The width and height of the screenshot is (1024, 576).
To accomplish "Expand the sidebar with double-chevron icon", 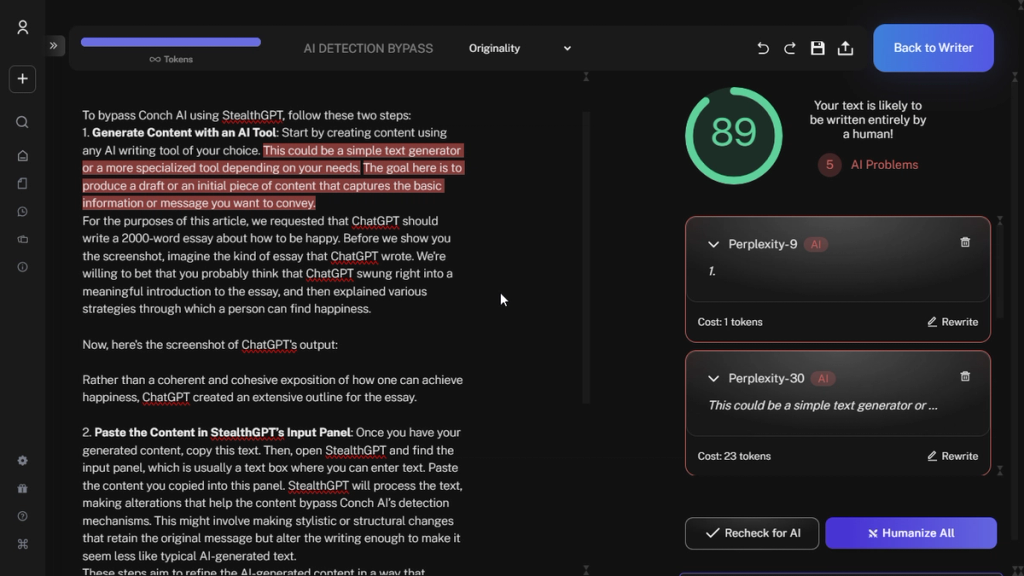I will coord(54,46).
